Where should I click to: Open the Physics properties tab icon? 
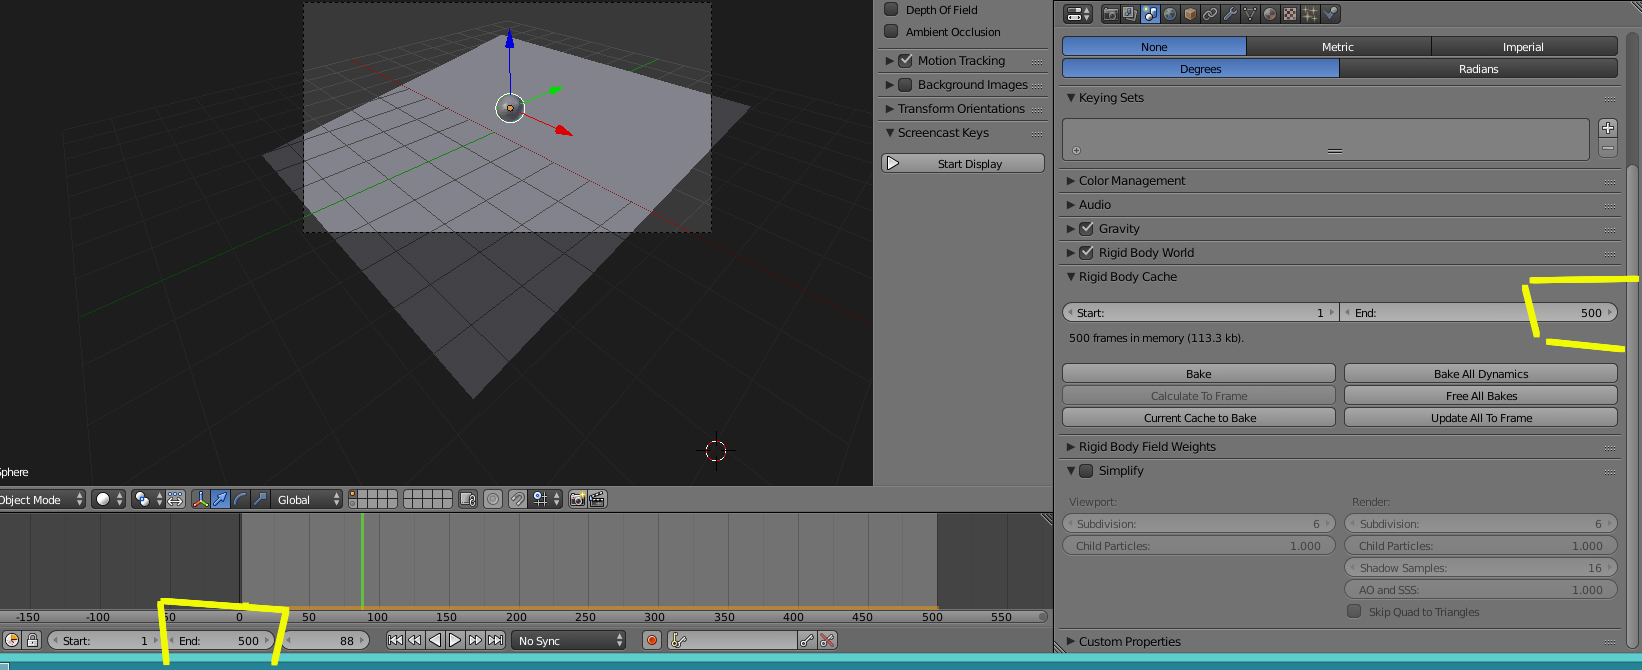1330,14
